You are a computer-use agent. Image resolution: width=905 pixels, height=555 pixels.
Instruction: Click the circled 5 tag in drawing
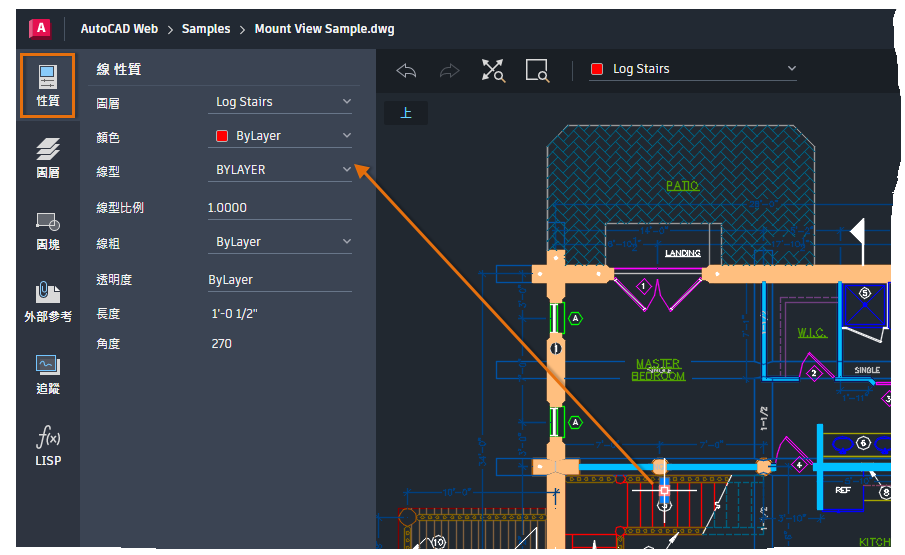[865, 293]
